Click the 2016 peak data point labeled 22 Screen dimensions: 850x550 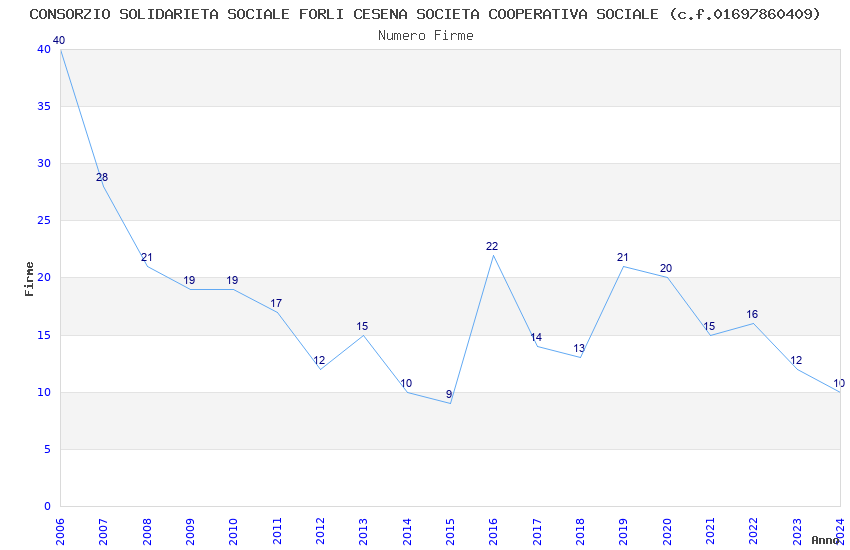coord(493,255)
